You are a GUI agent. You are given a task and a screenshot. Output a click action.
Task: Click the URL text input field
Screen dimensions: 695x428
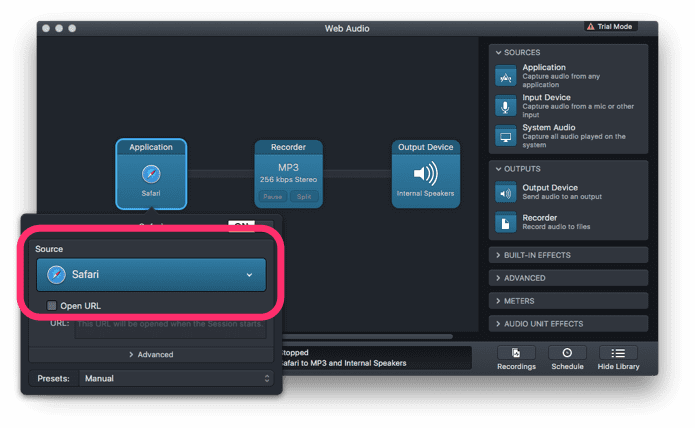170,328
